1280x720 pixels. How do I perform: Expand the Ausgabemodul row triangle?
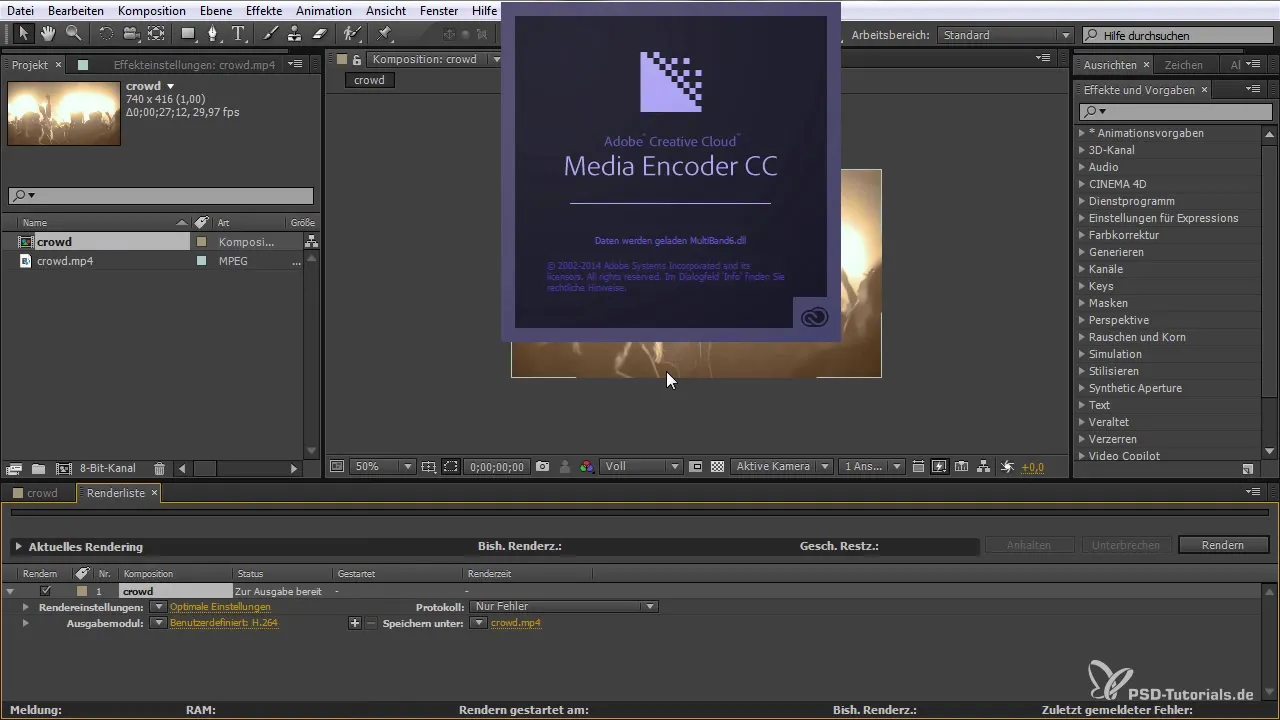(25, 623)
